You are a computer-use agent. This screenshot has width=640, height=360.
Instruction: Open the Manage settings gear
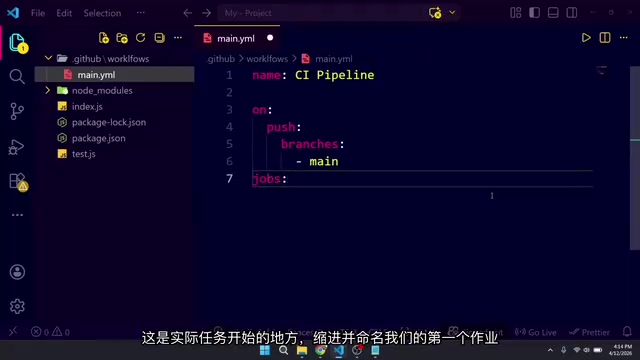17,306
